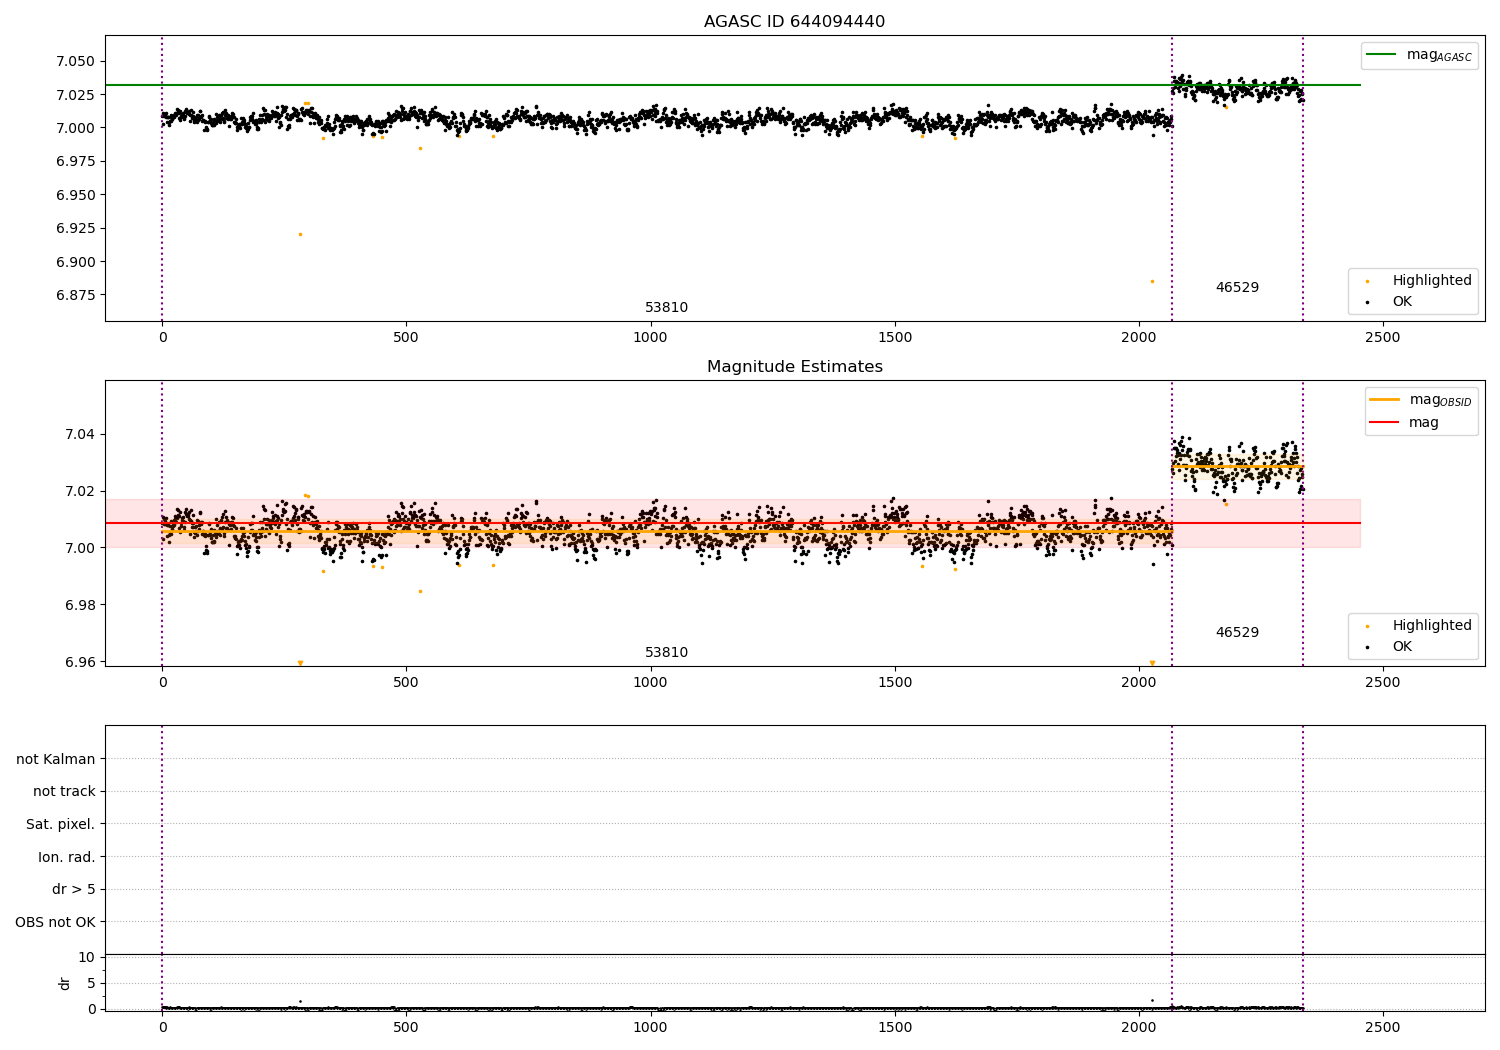Click the '46529' obsid label in the top panel
1500x1050 pixels.
tap(1237, 288)
